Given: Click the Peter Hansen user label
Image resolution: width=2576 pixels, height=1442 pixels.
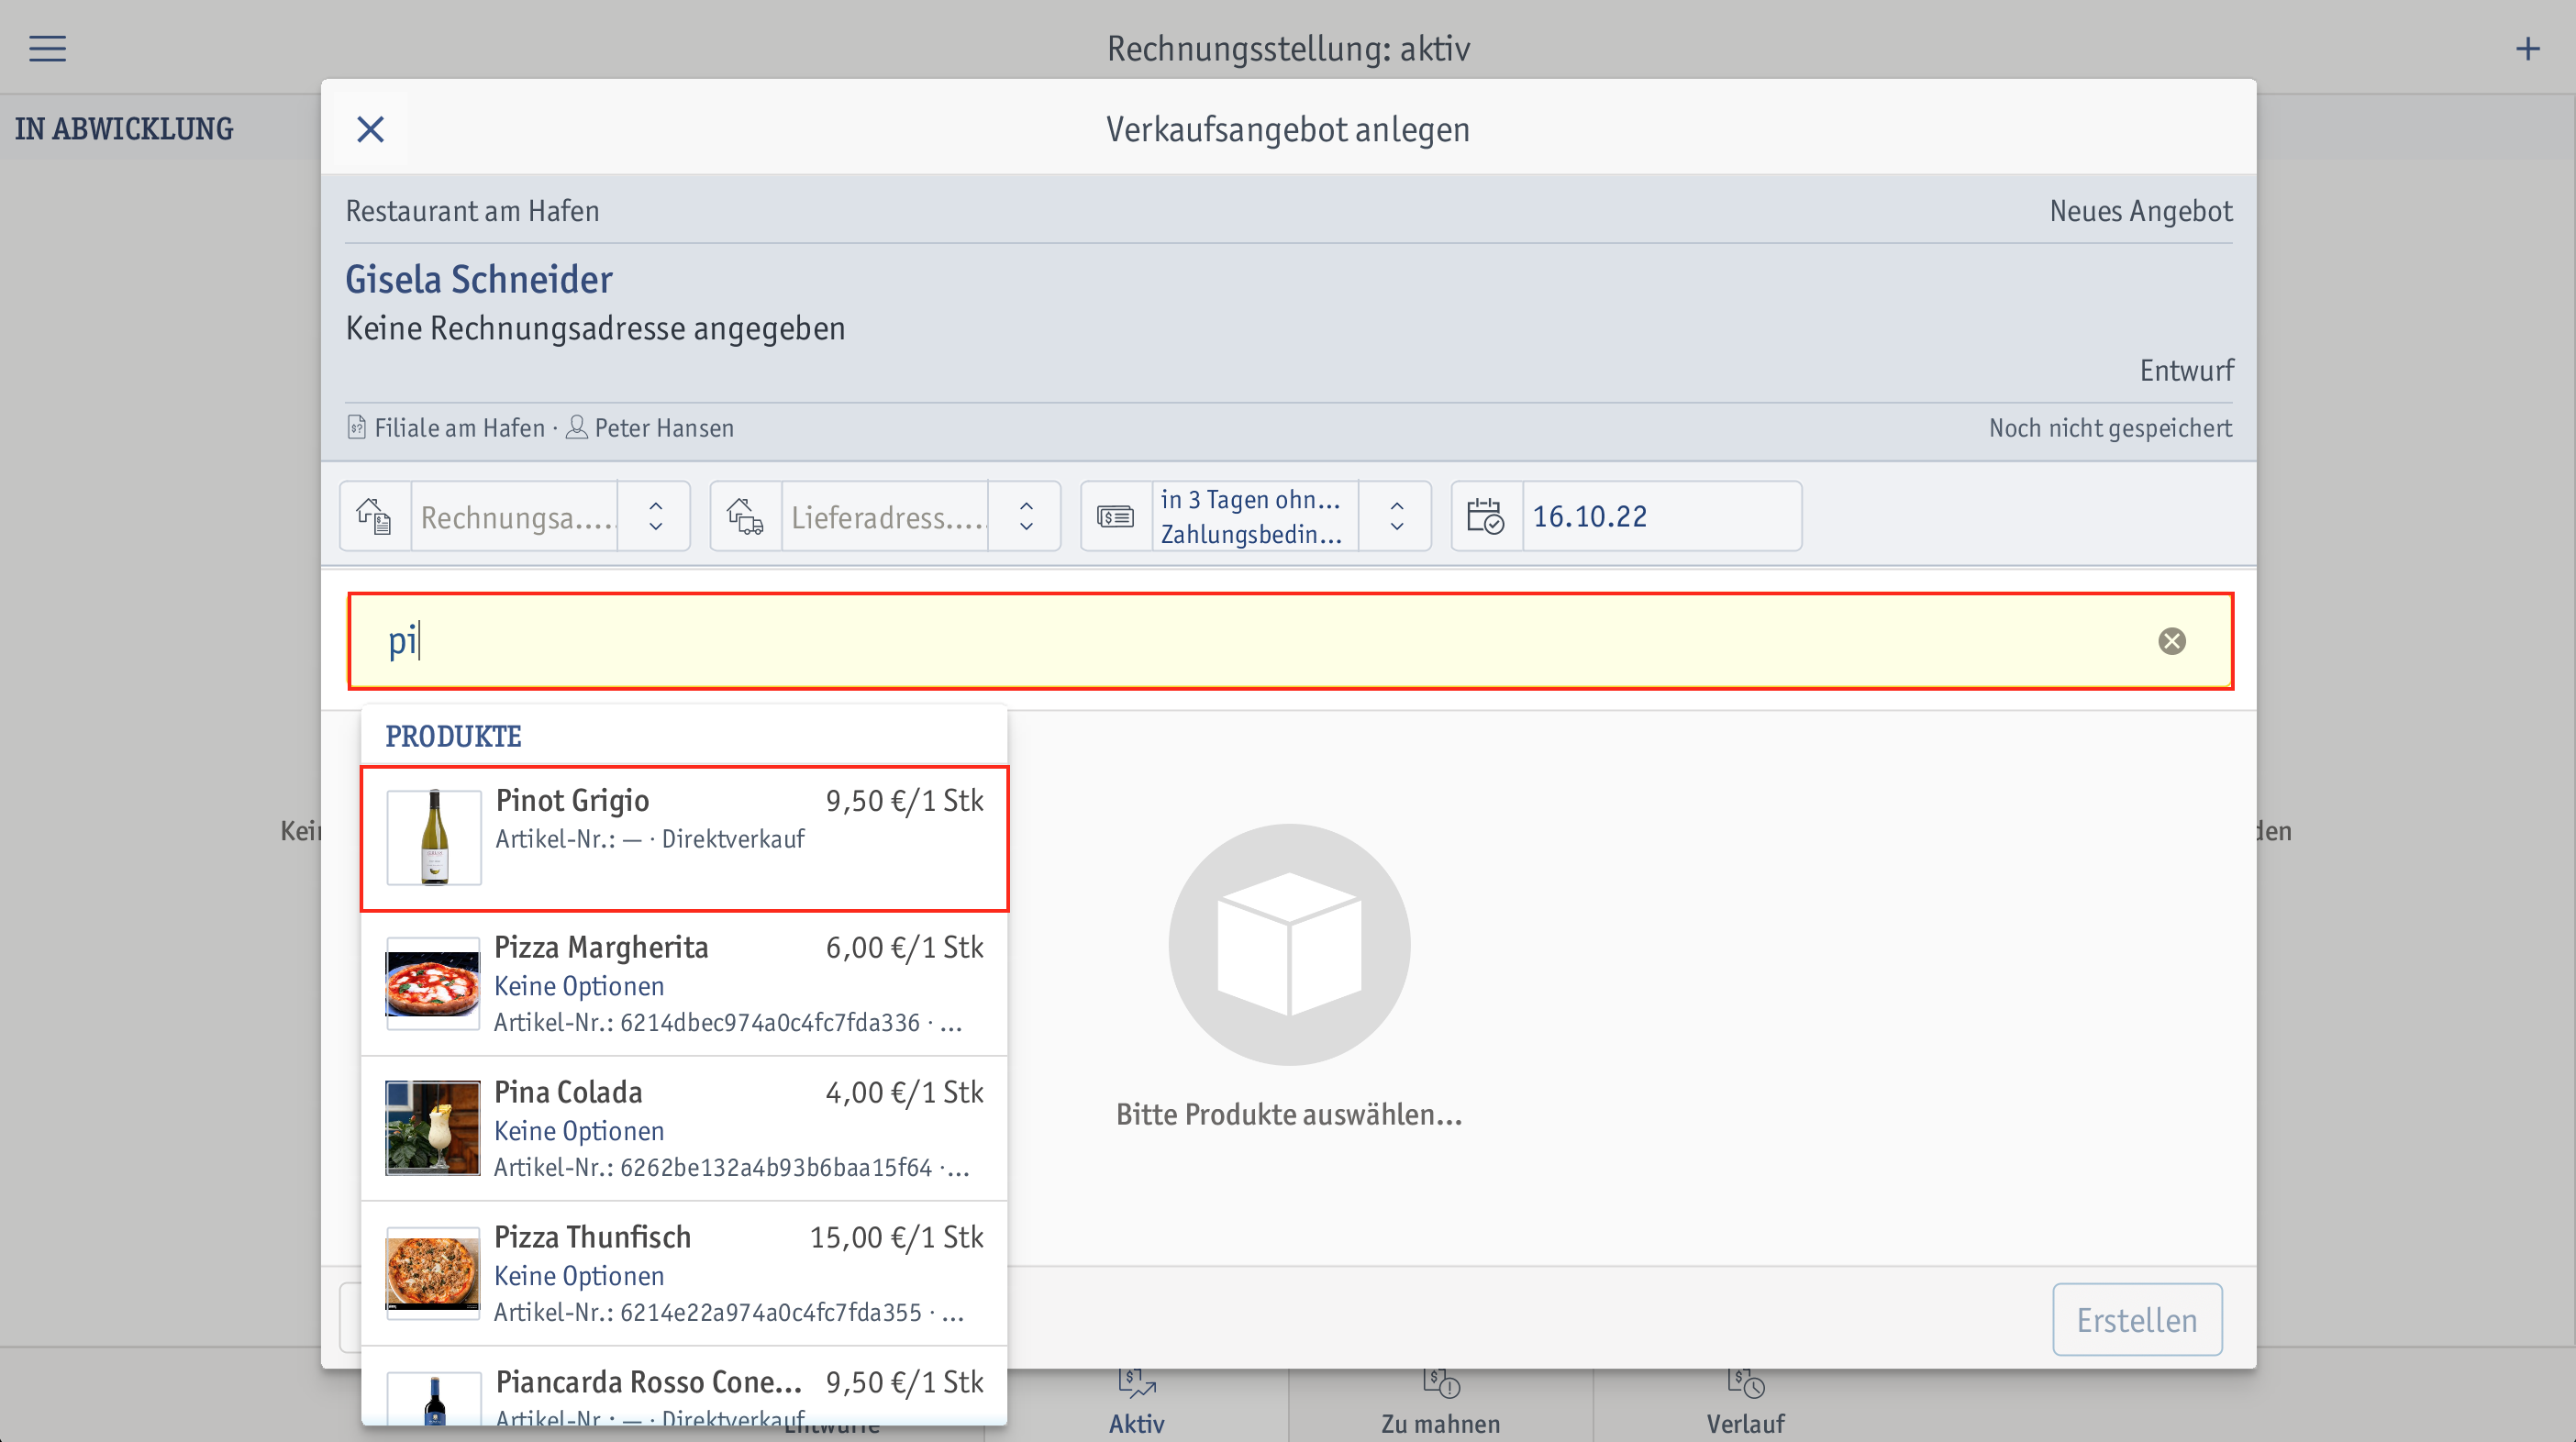Looking at the screenshot, I should coord(664,428).
